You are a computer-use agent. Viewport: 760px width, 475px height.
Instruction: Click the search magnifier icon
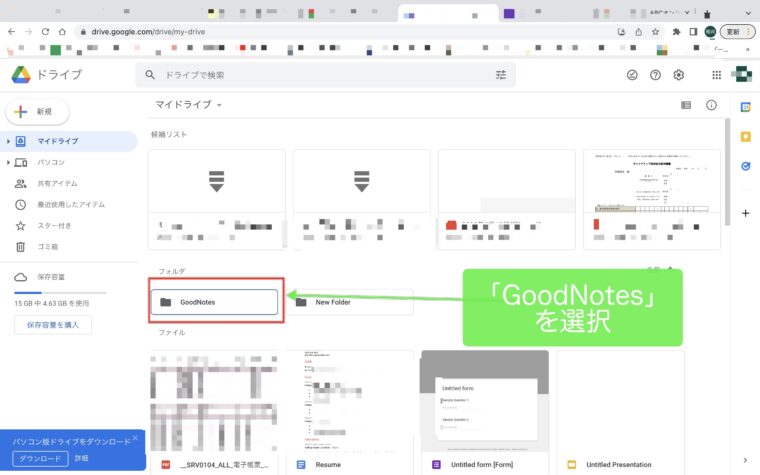150,75
